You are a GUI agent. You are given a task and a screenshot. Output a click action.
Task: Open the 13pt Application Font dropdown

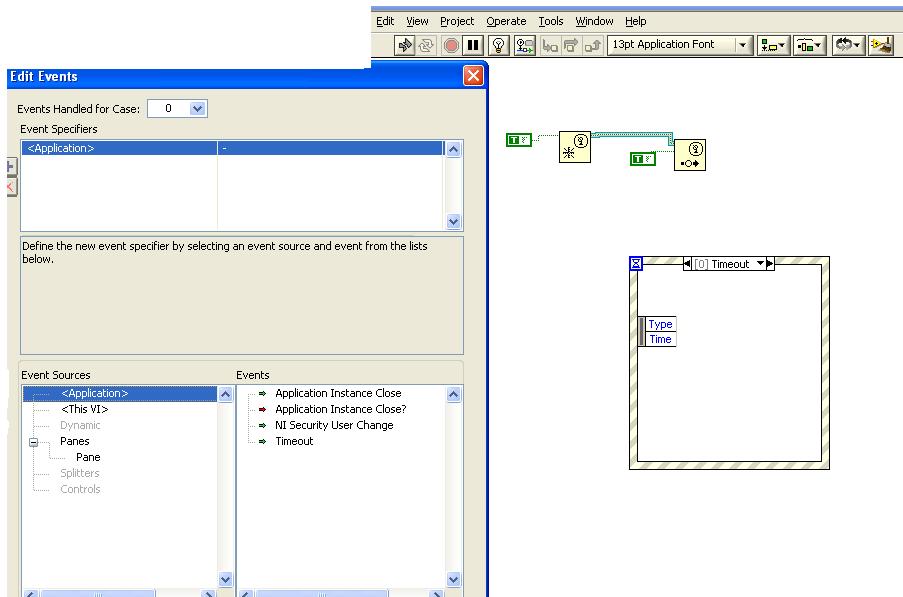pos(680,45)
